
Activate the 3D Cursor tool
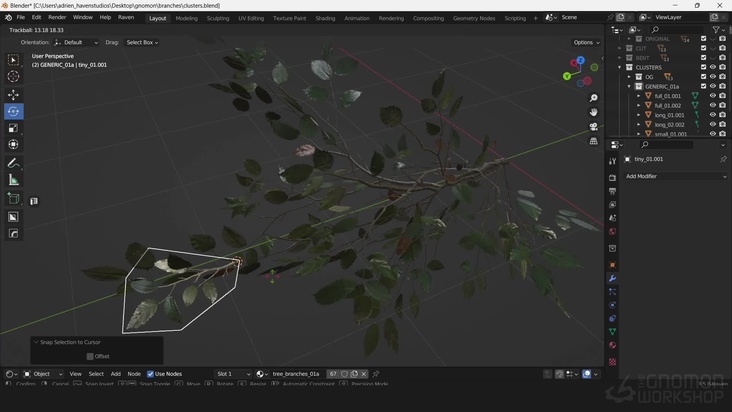[x=13, y=77]
